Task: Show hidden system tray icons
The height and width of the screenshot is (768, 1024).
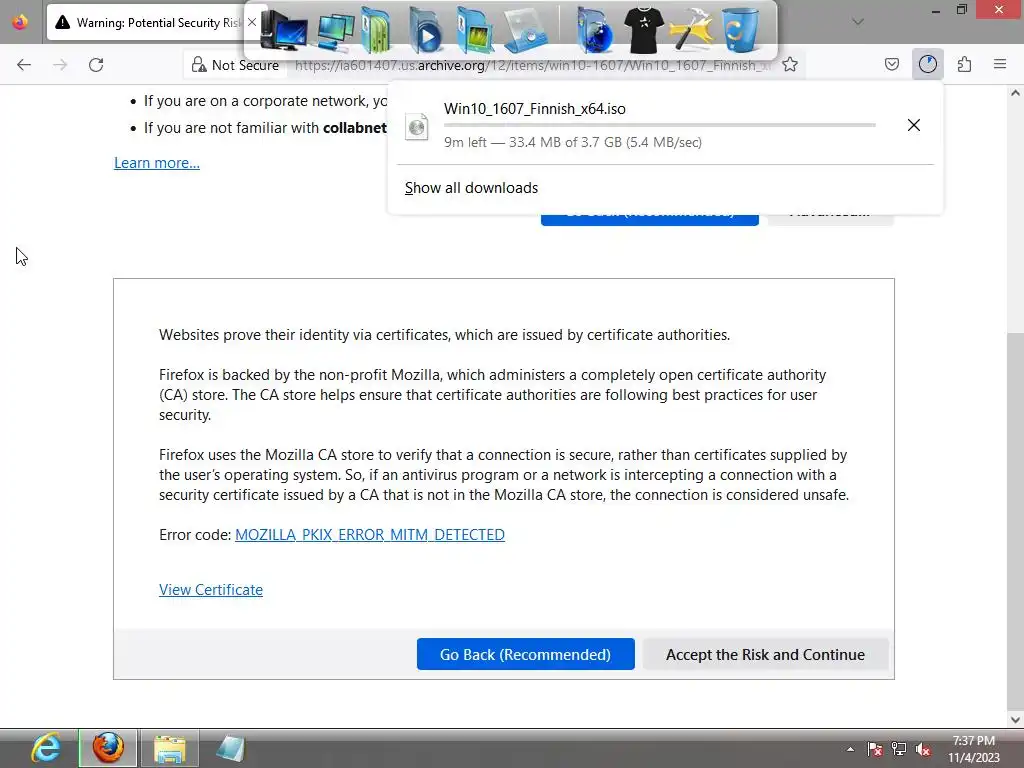Action: pyautogui.click(x=850, y=749)
